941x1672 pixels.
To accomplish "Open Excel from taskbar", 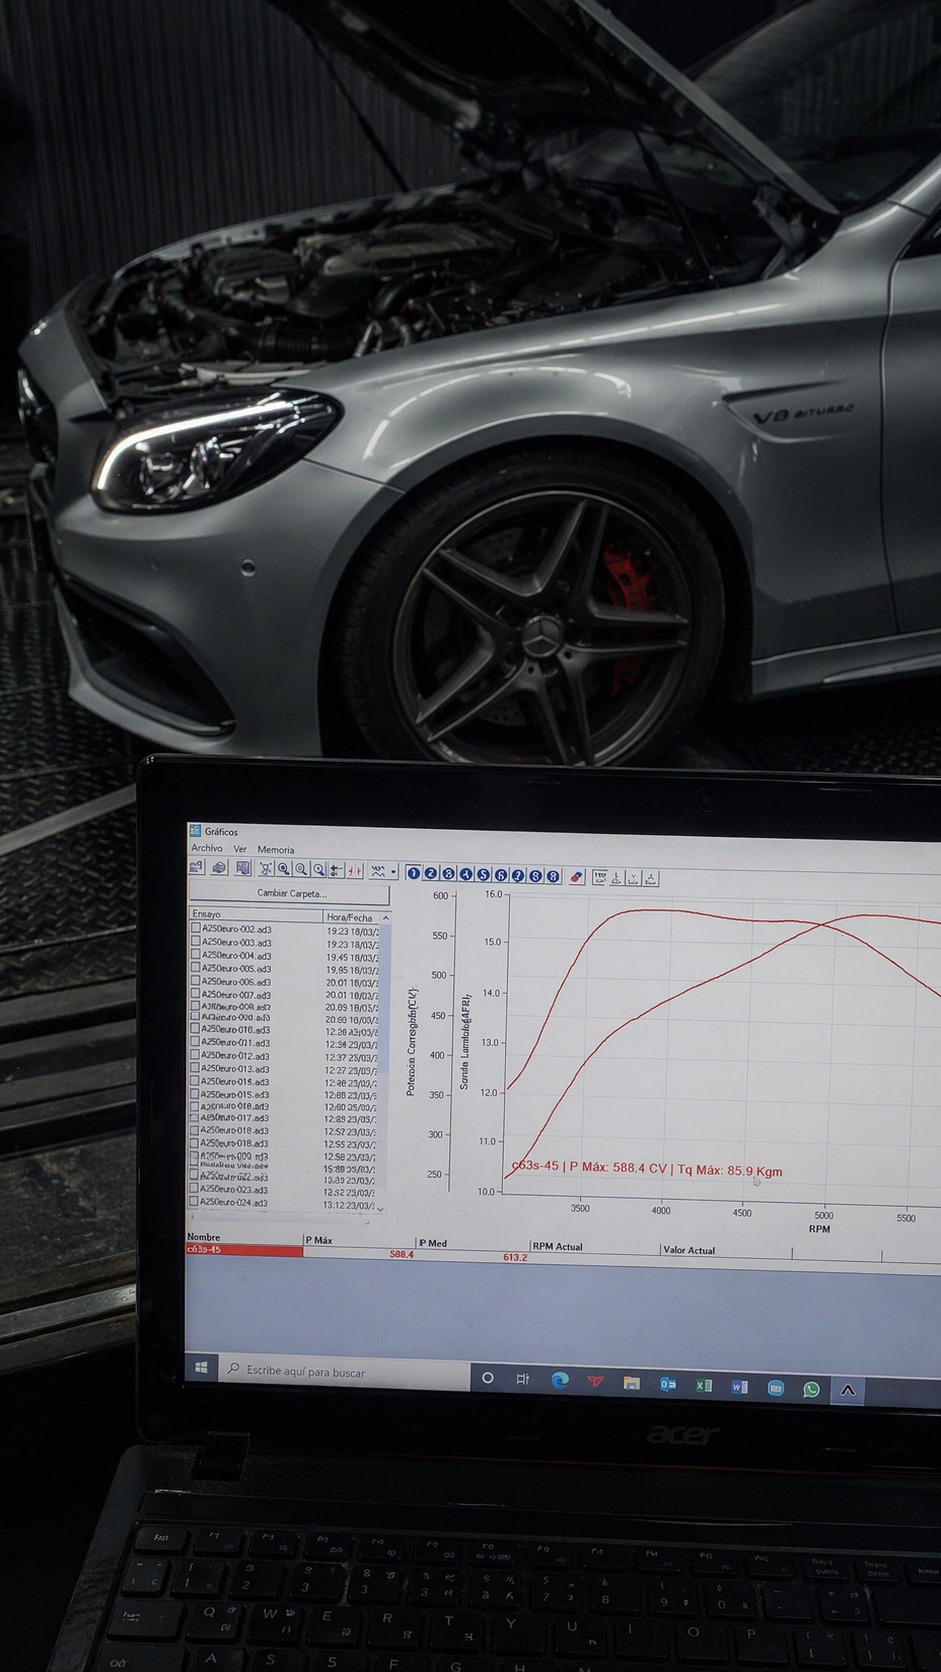I will pos(704,1385).
